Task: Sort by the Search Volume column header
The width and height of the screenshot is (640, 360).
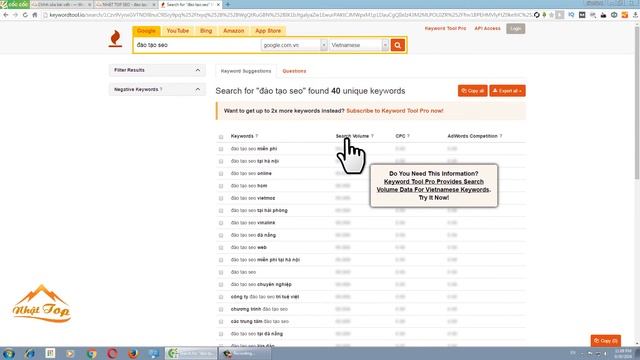Action: click(352, 136)
